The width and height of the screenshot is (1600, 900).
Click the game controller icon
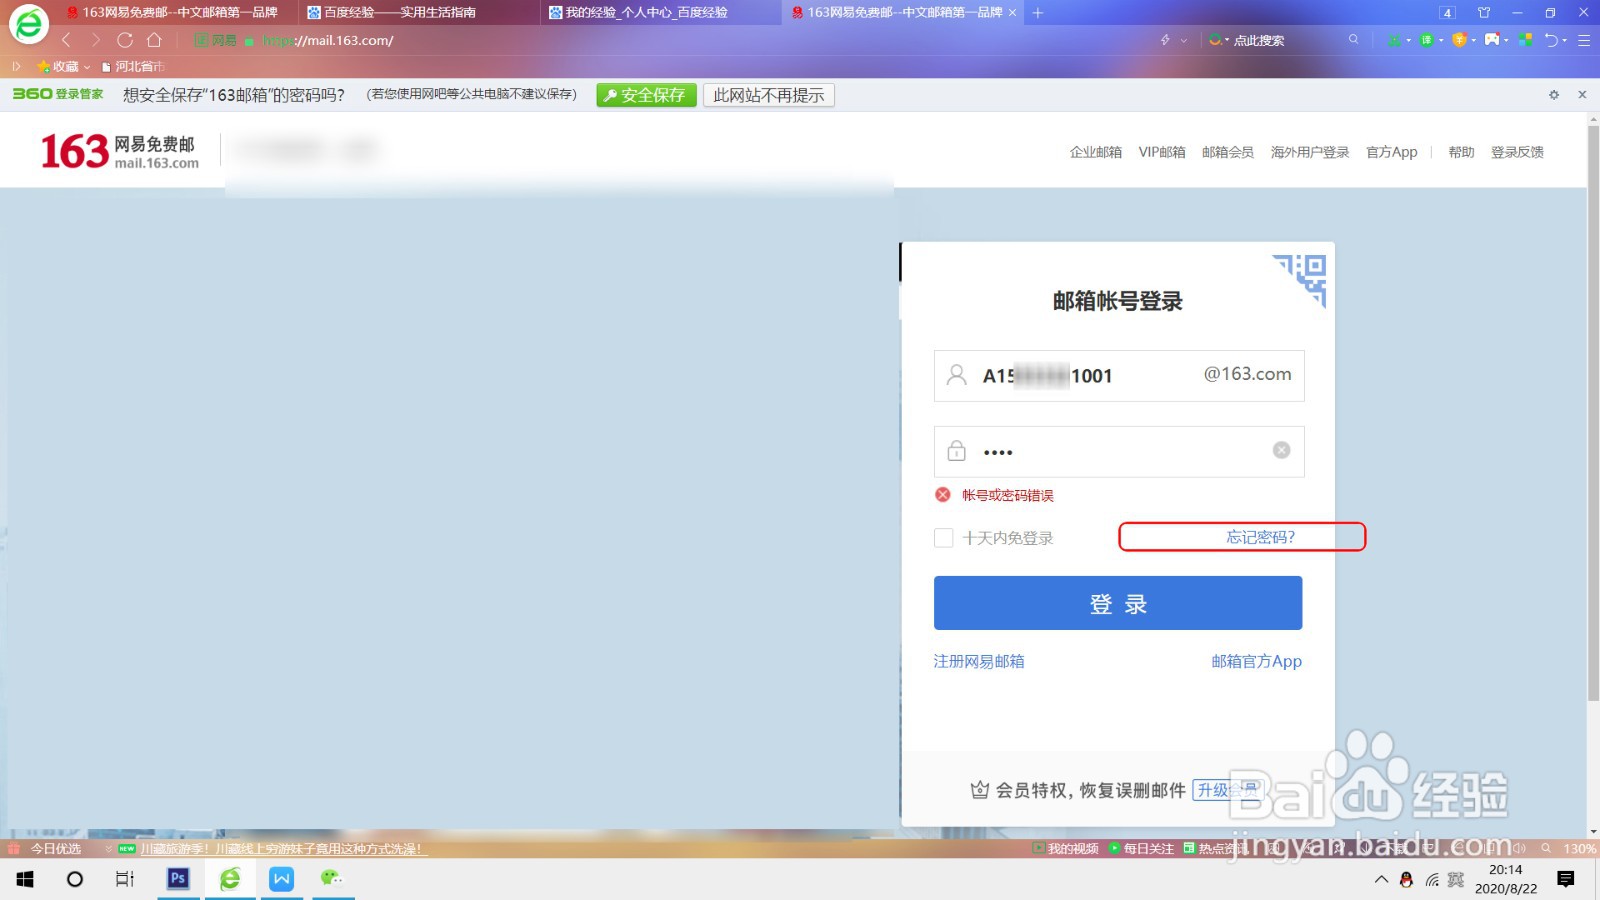pyautogui.click(x=1492, y=40)
